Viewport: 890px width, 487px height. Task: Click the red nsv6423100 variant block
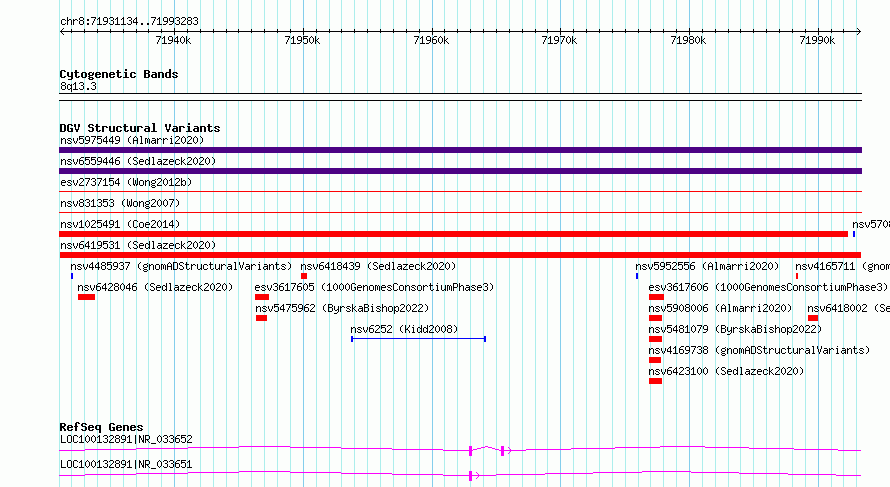coord(656,381)
